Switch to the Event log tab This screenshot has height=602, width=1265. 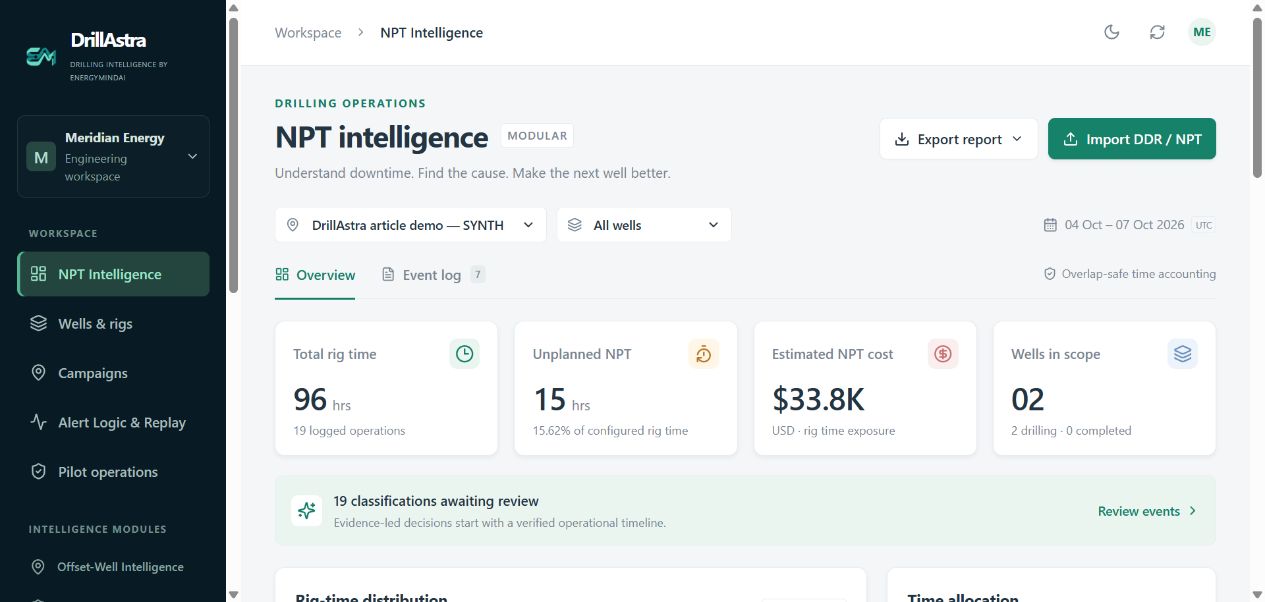[x=433, y=275]
